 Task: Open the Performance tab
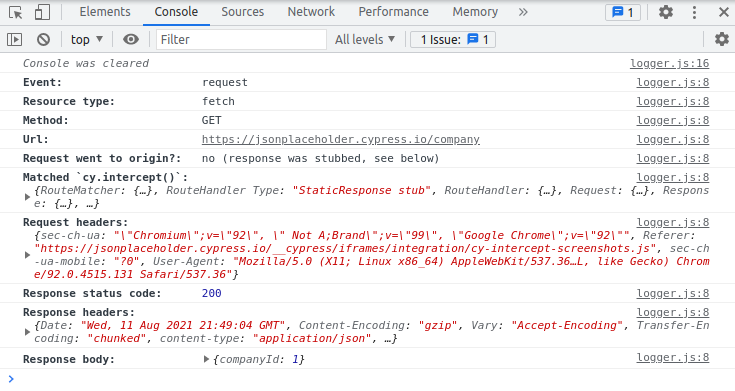tap(393, 12)
